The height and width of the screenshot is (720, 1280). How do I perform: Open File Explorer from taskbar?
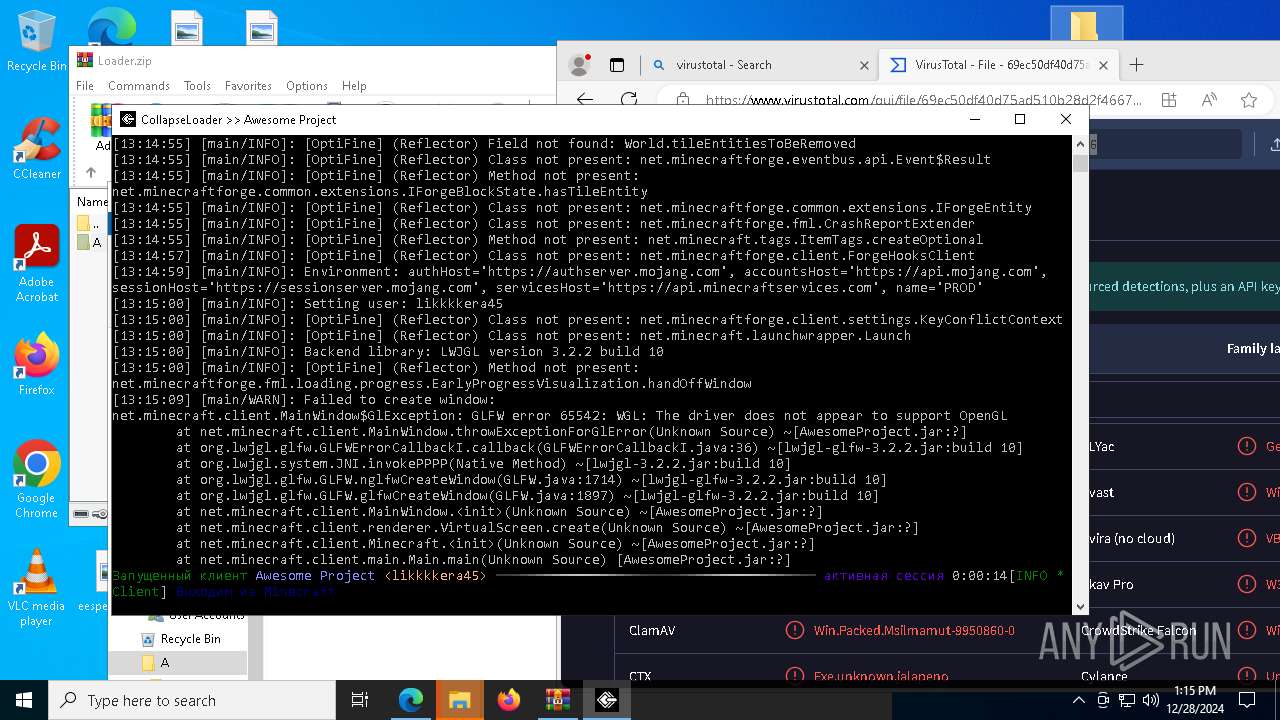pos(459,700)
